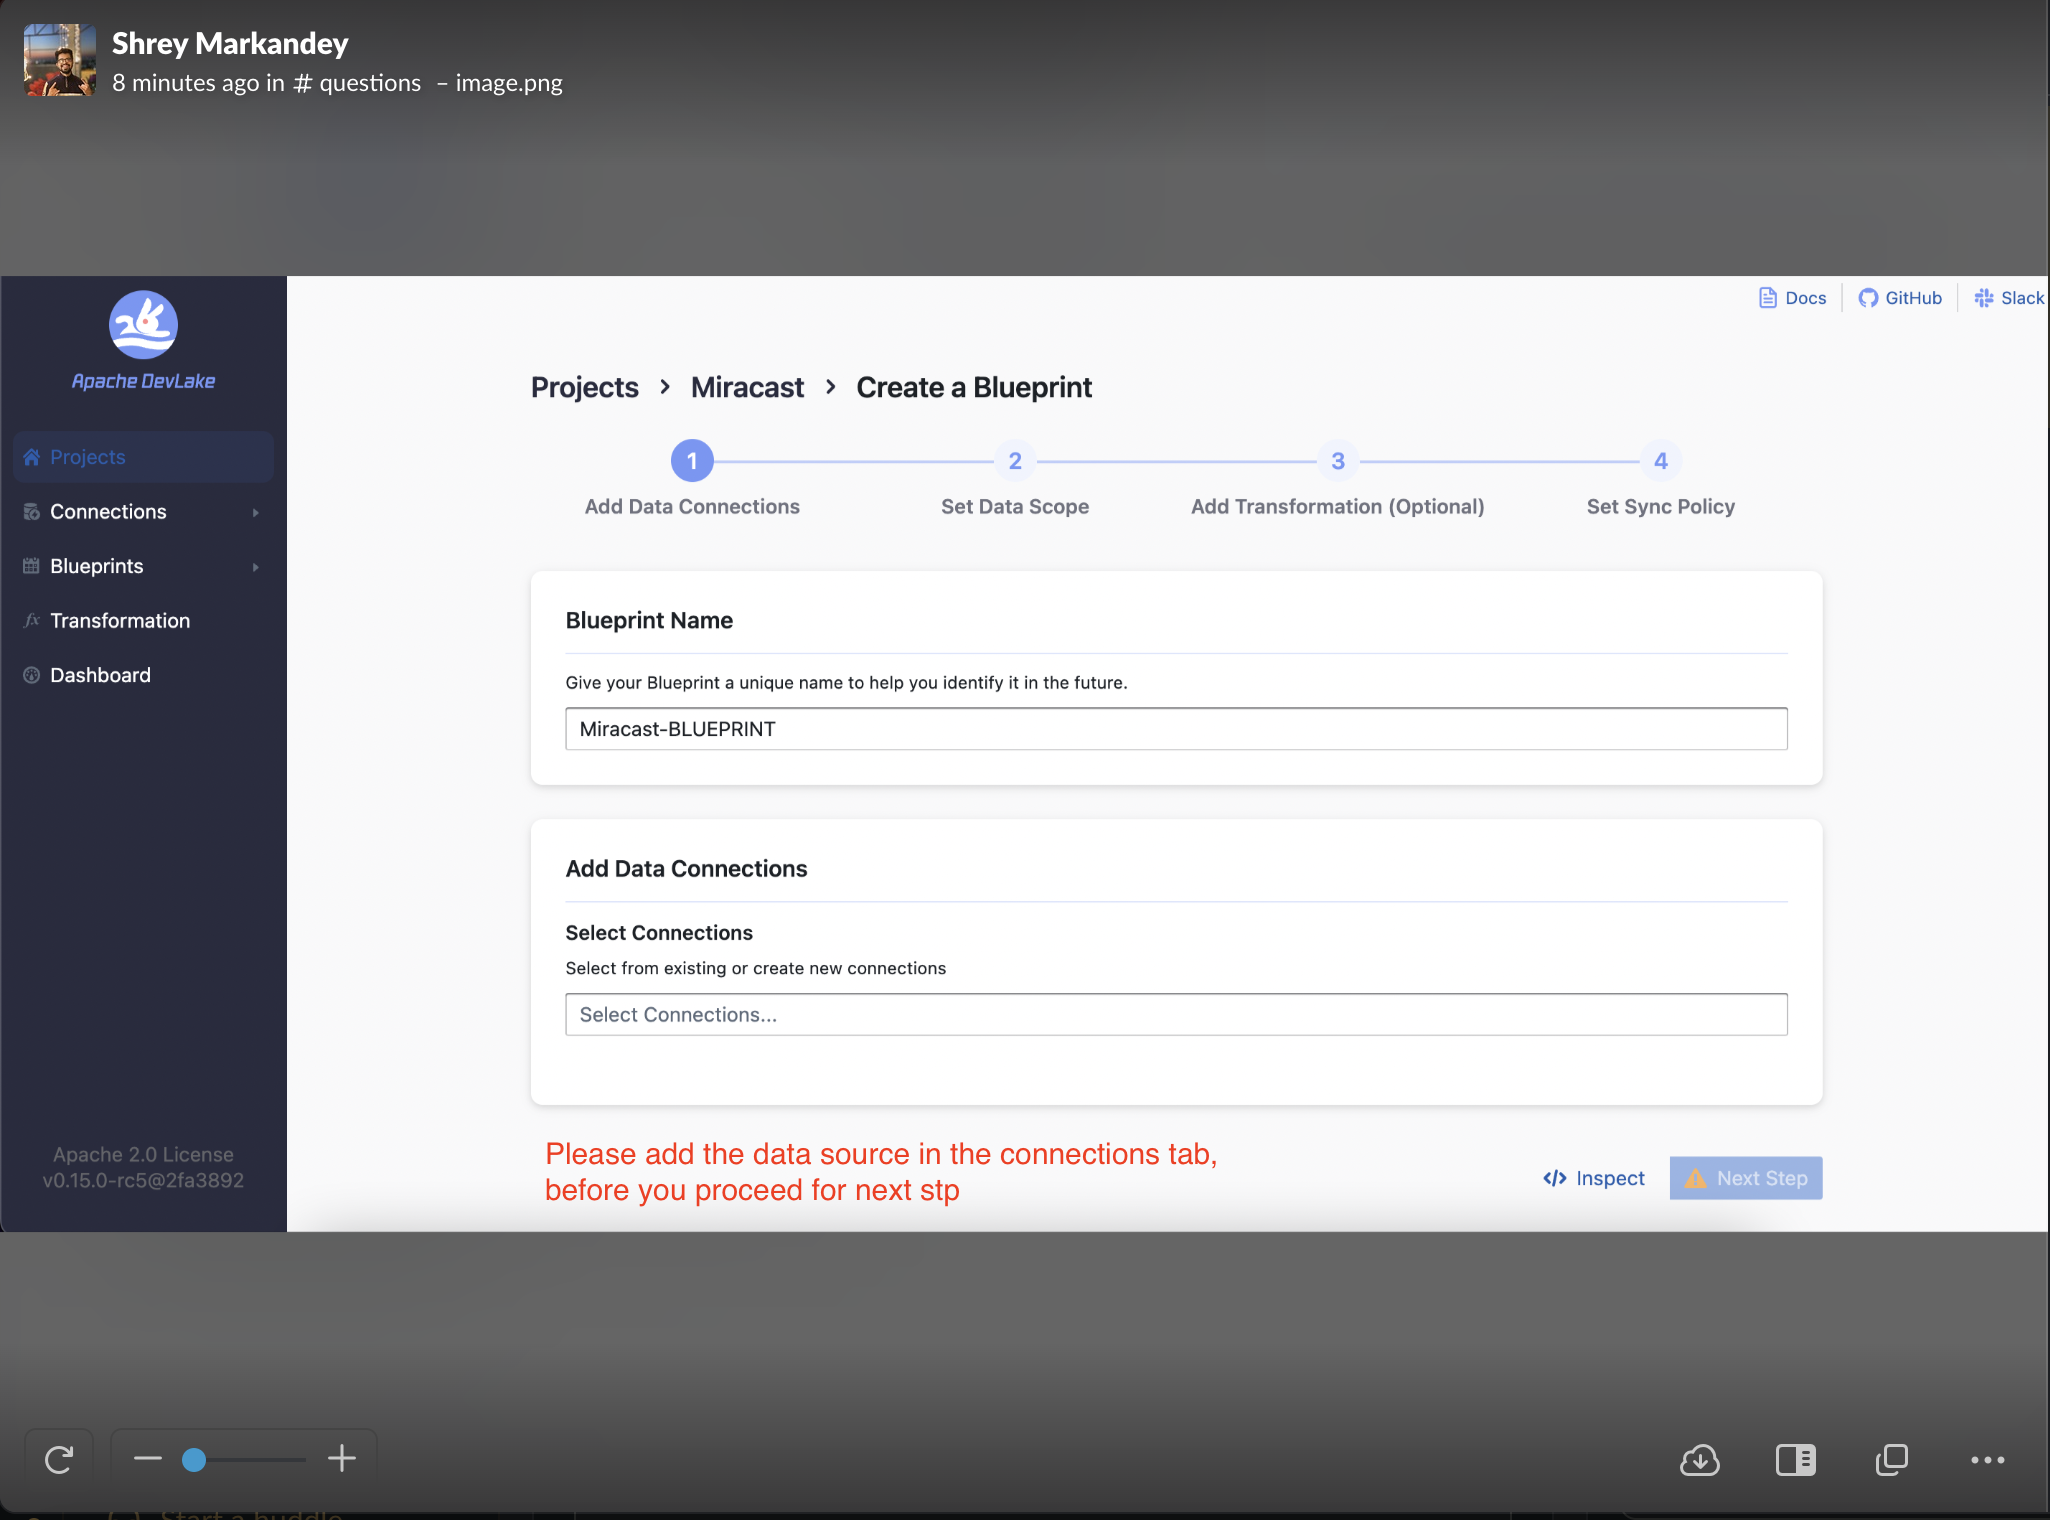Click the Apache DevLake logo
Viewport: 2050px width, 1520px height.
pyautogui.click(x=143, y=324)
